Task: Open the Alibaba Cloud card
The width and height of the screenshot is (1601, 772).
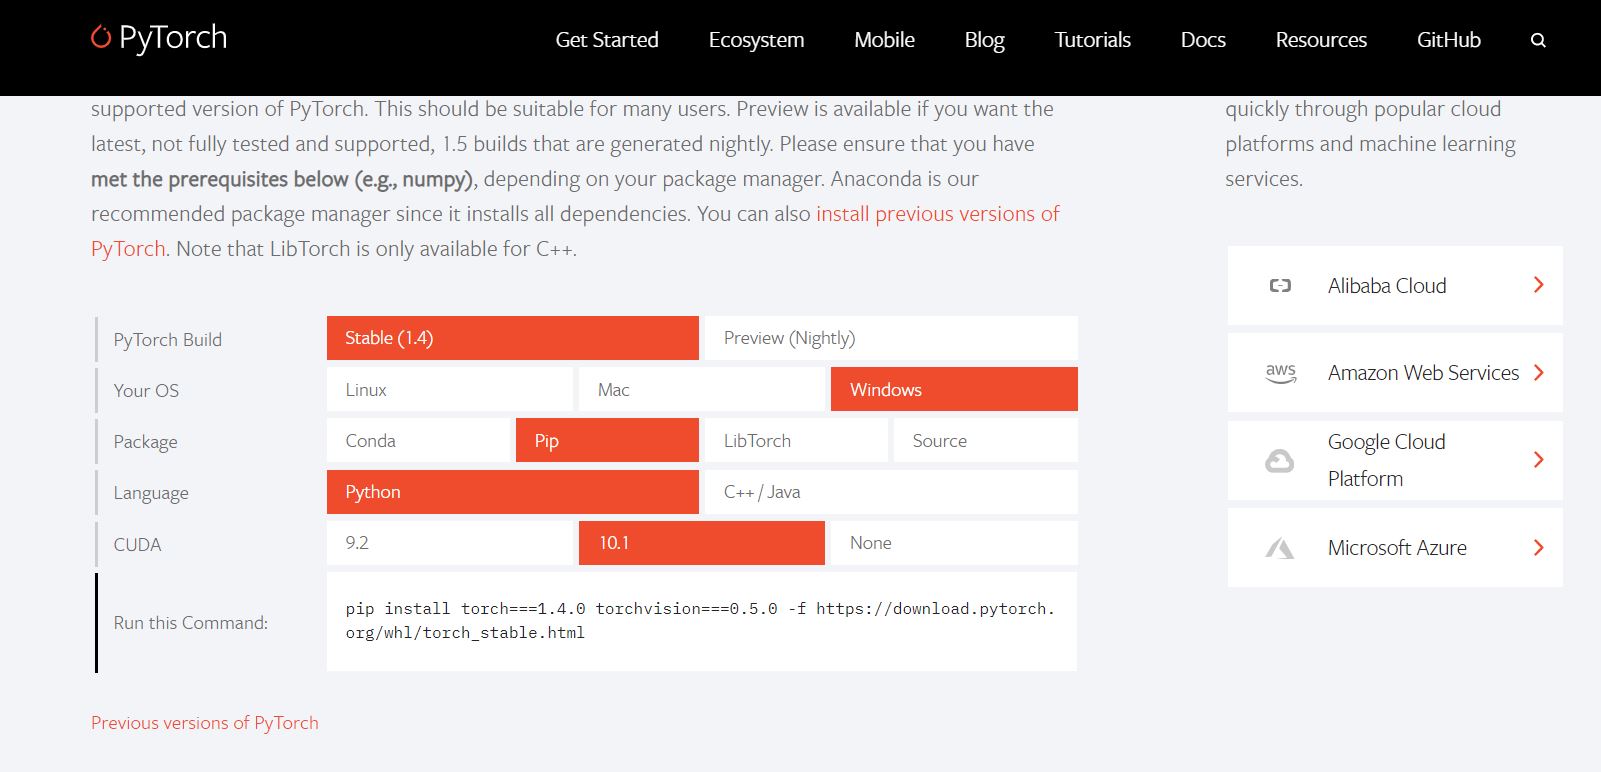Action: [x=1395, y=285]
